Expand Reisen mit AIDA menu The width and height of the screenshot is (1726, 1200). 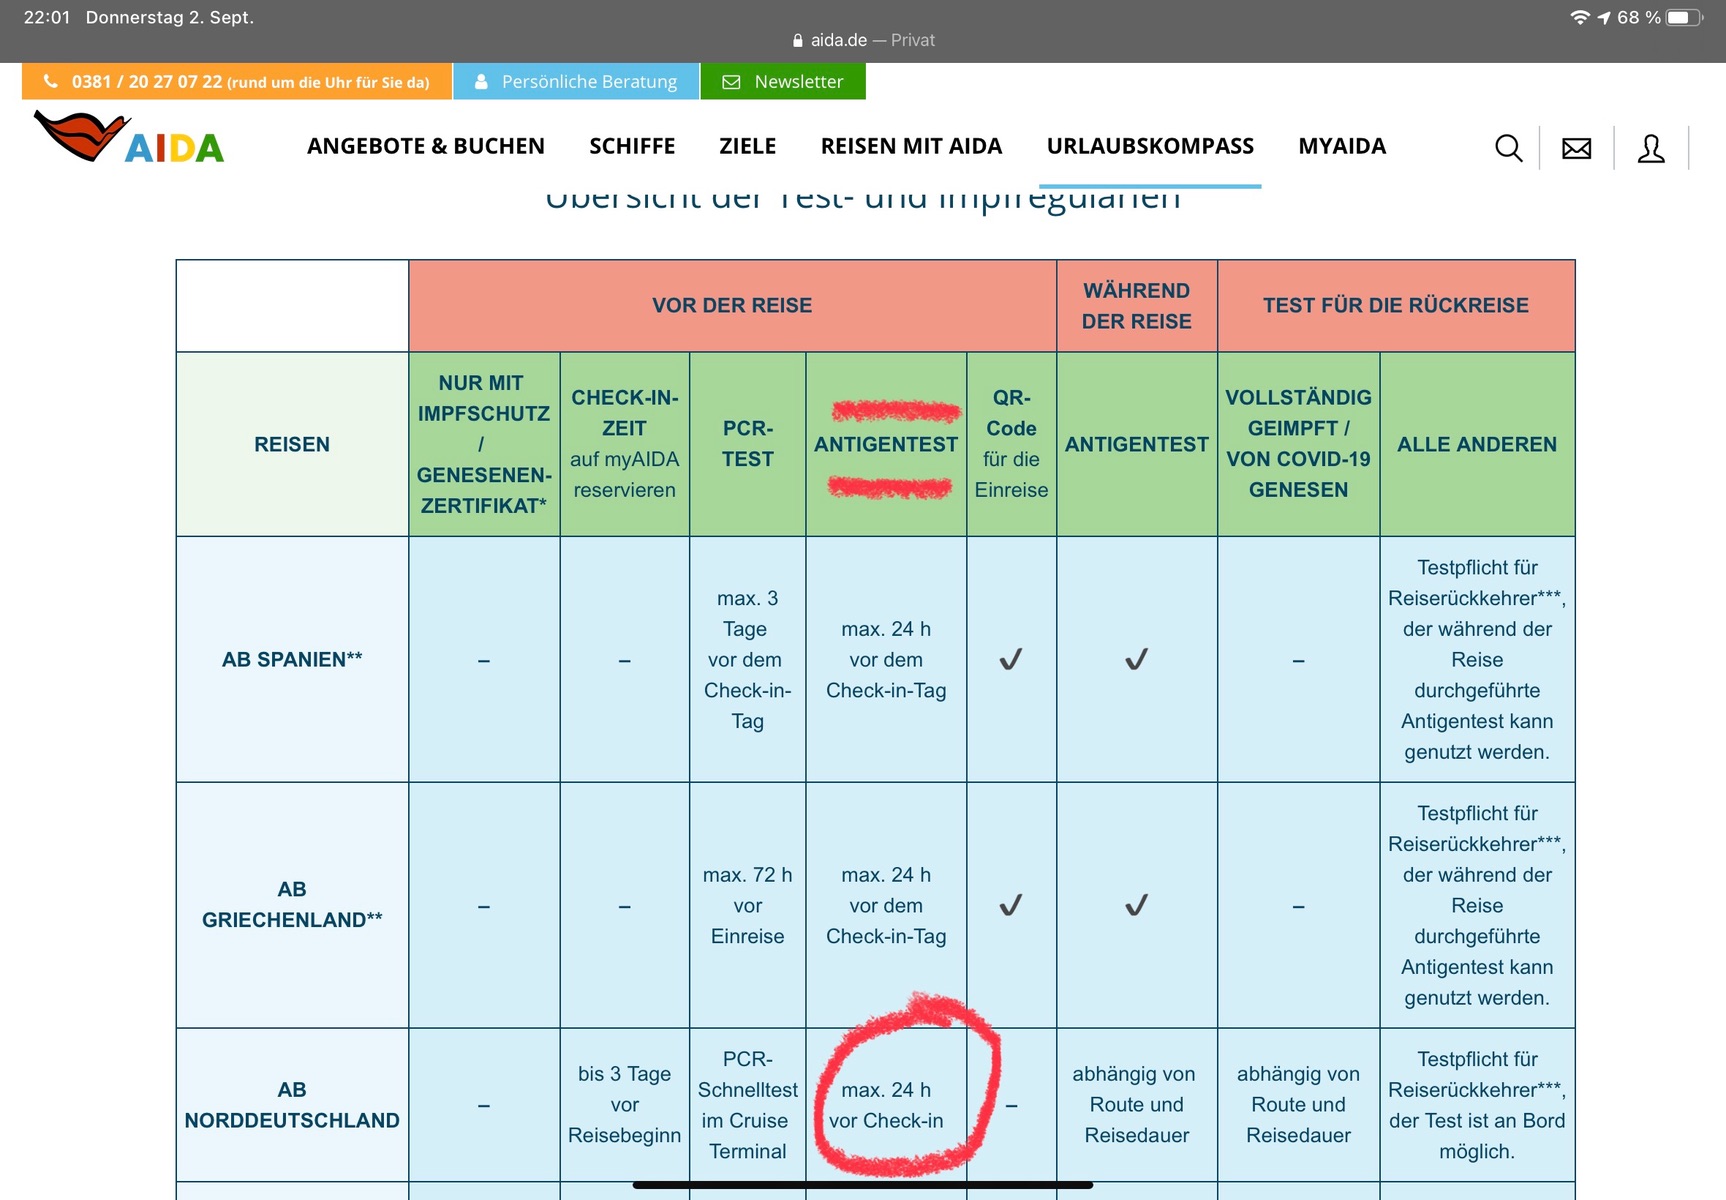(911, 147)
